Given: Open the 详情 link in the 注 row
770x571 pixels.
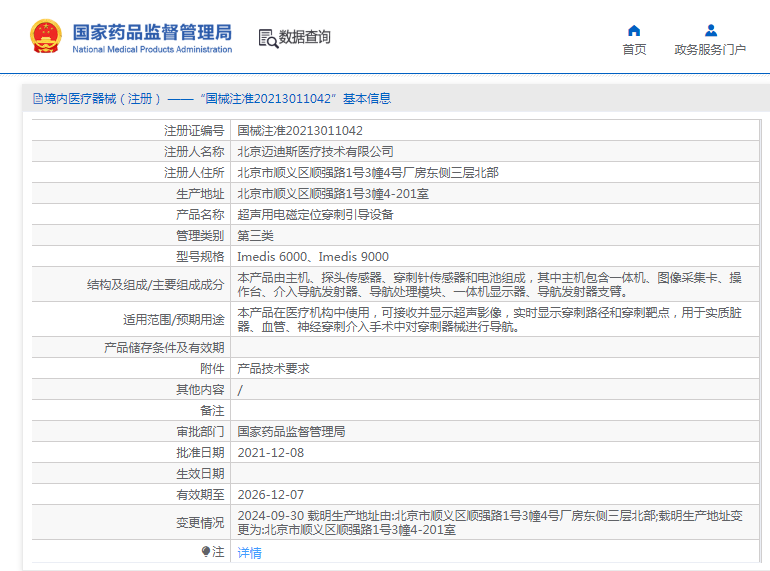Looking at the screenshot, I should [249, 552].
